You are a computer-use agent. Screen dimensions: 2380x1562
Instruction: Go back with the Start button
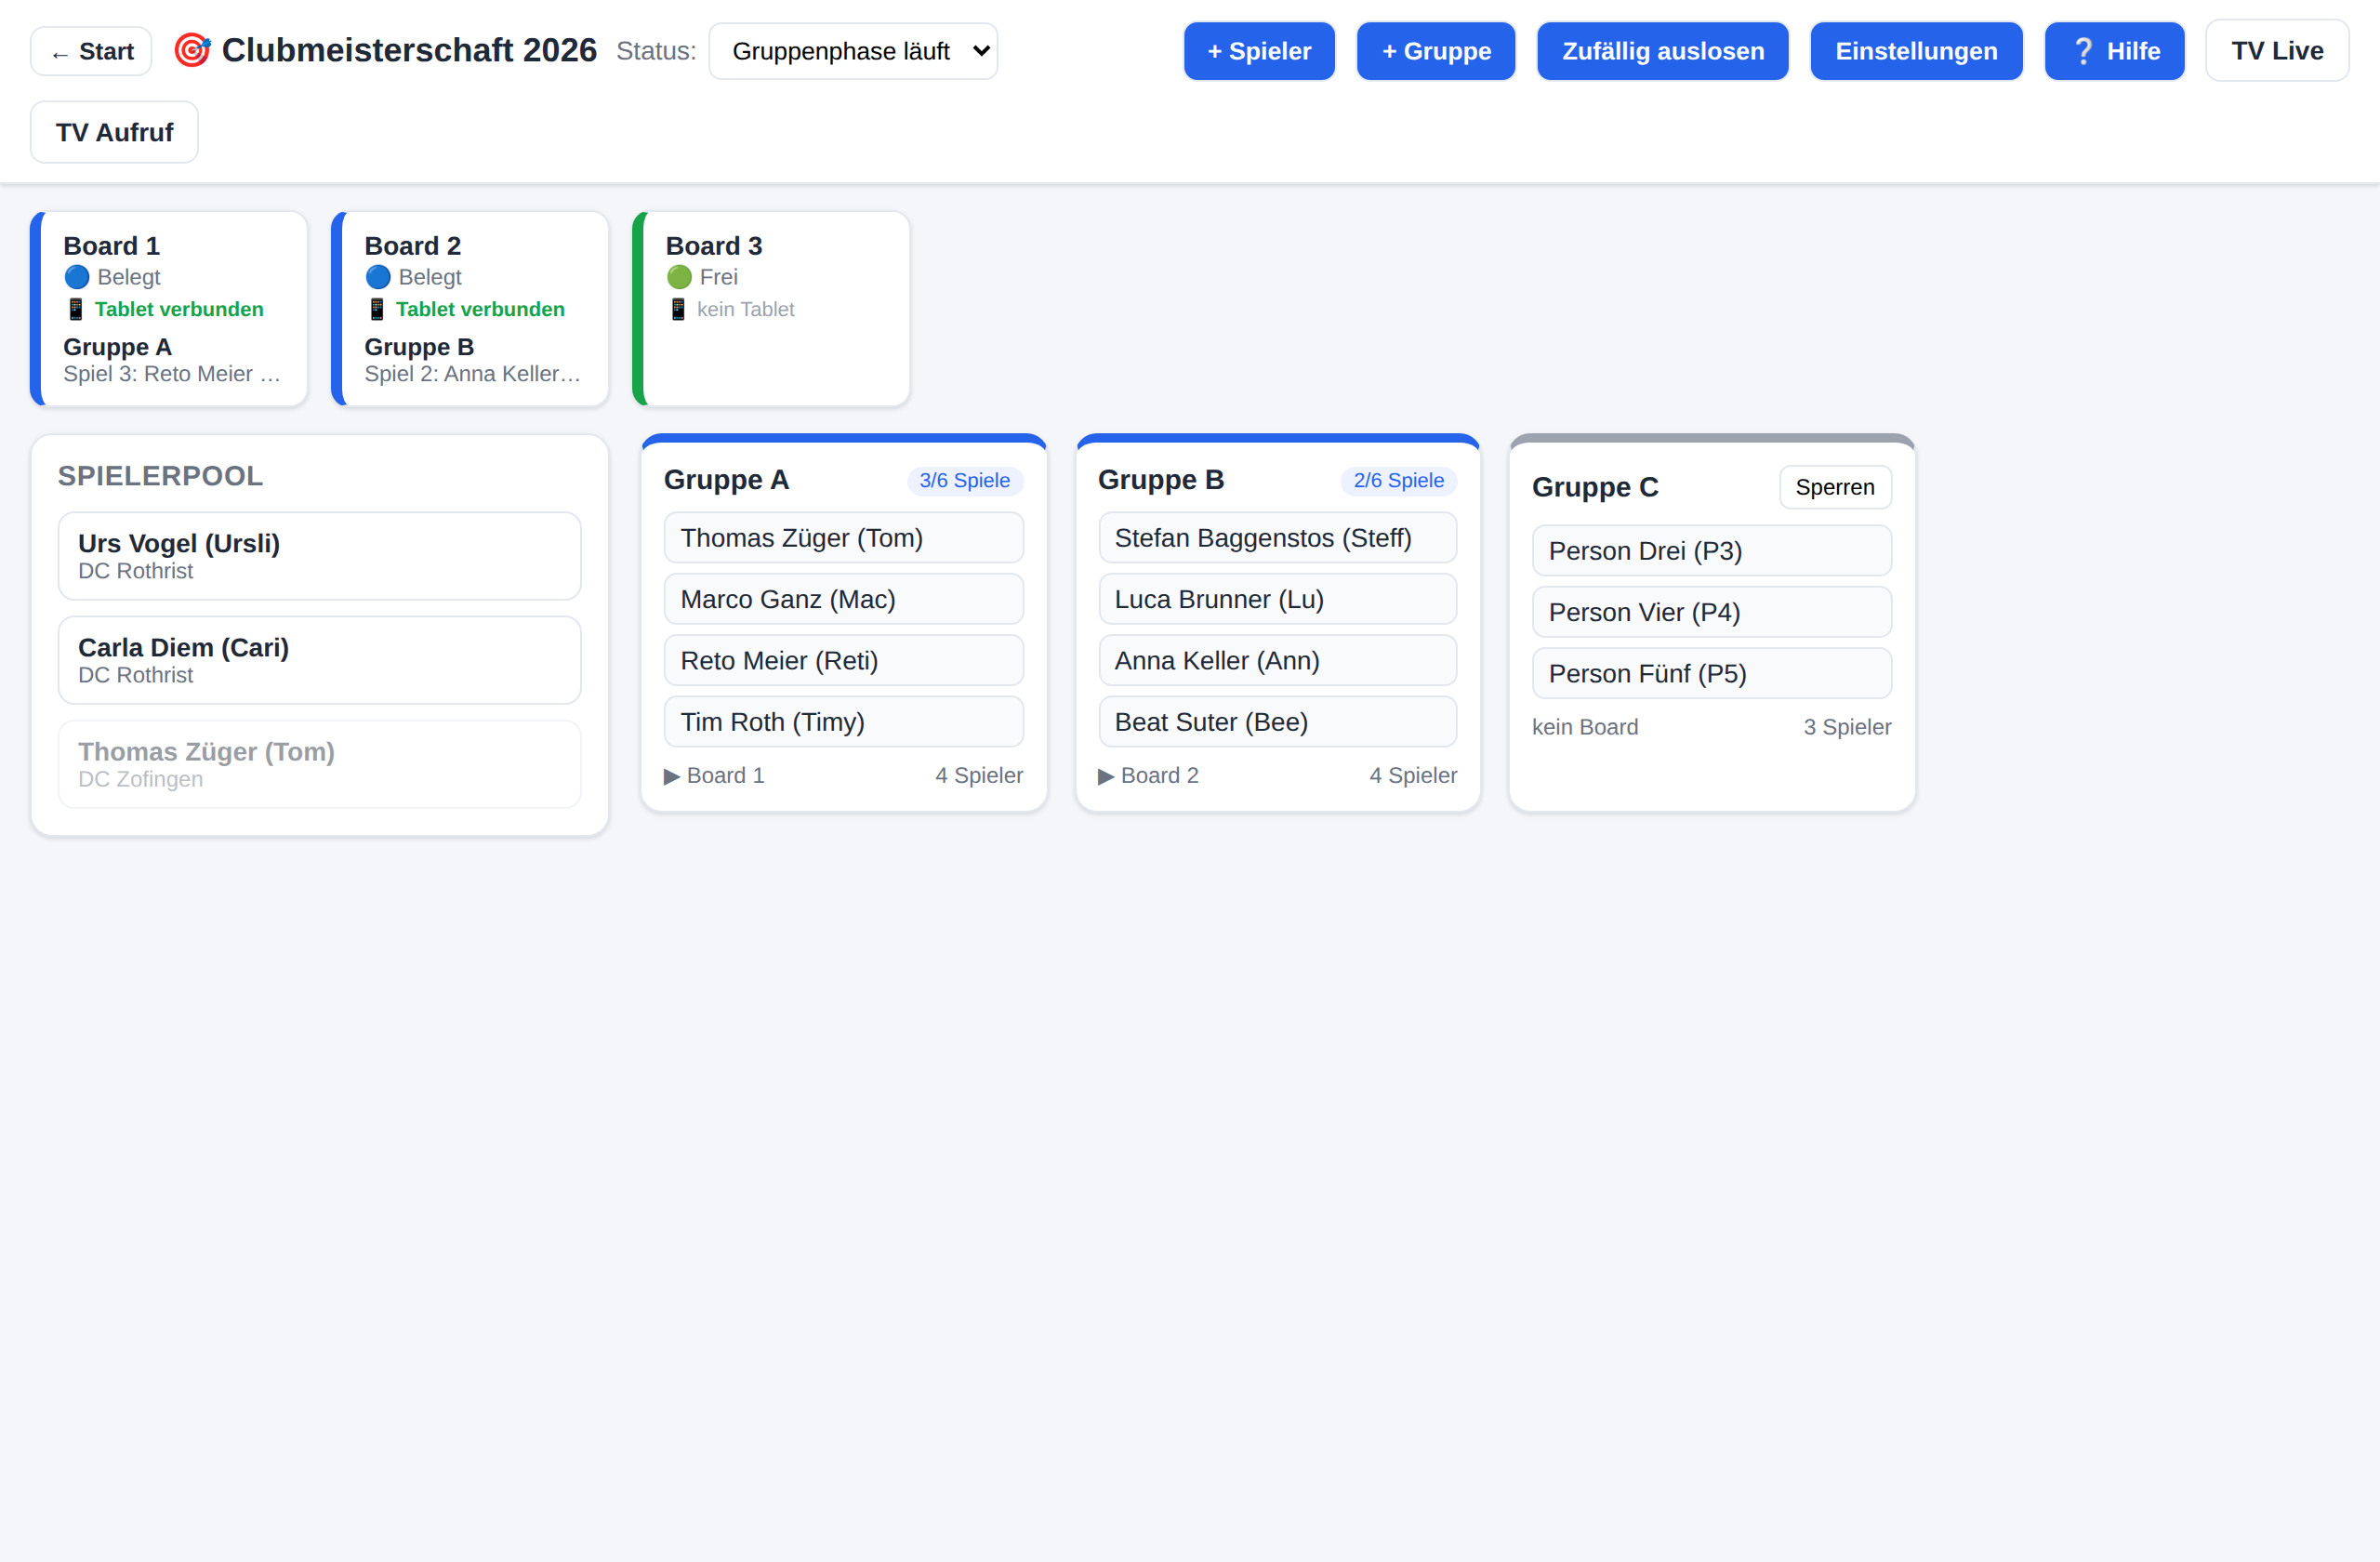tap(91, 51)
